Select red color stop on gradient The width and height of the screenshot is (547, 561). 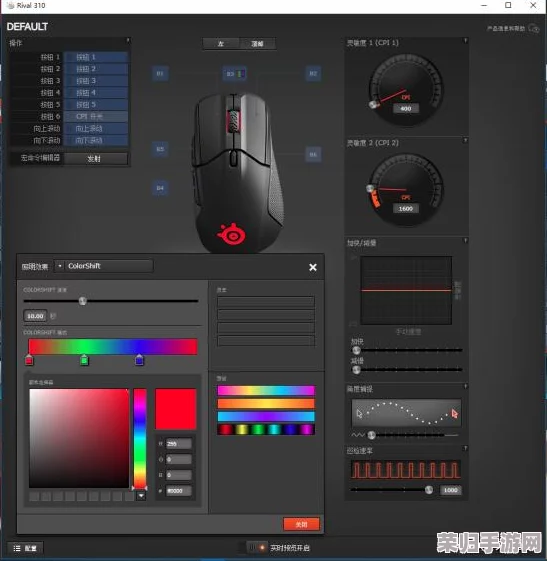(x=29, y=360)
